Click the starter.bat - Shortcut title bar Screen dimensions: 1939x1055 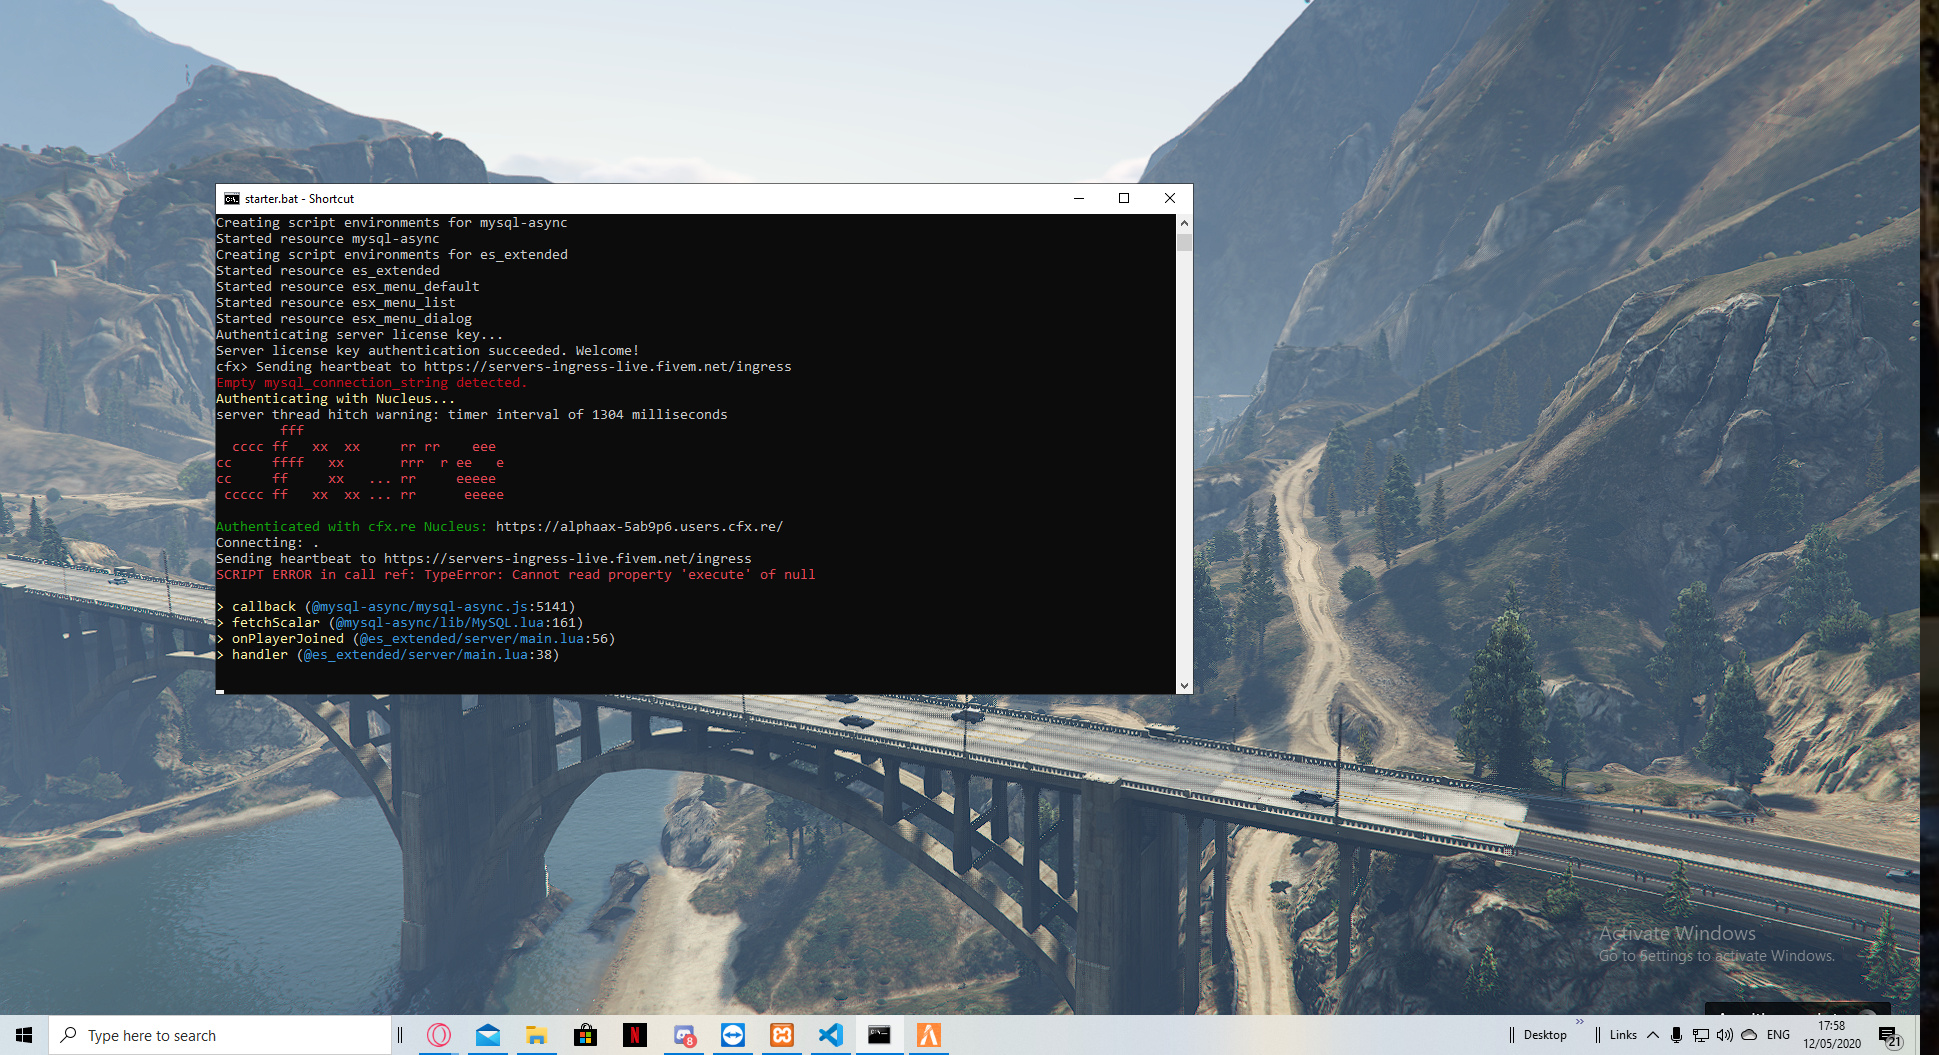299,199
